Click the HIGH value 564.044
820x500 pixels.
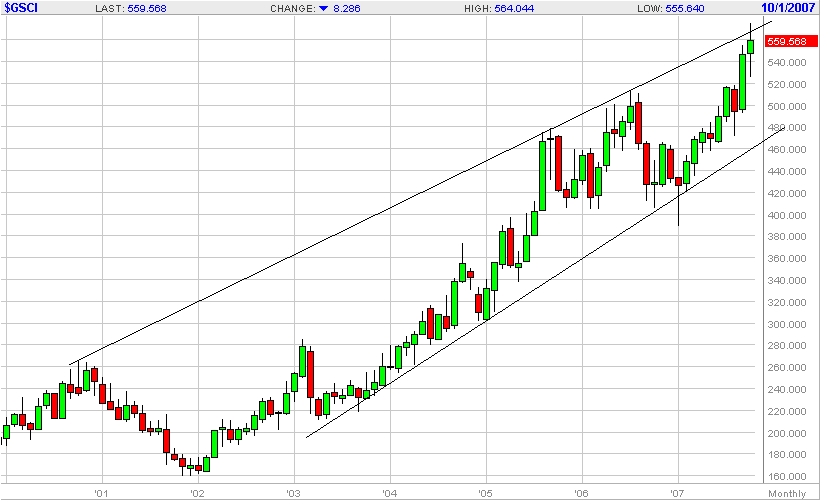[x=515, y=8]
